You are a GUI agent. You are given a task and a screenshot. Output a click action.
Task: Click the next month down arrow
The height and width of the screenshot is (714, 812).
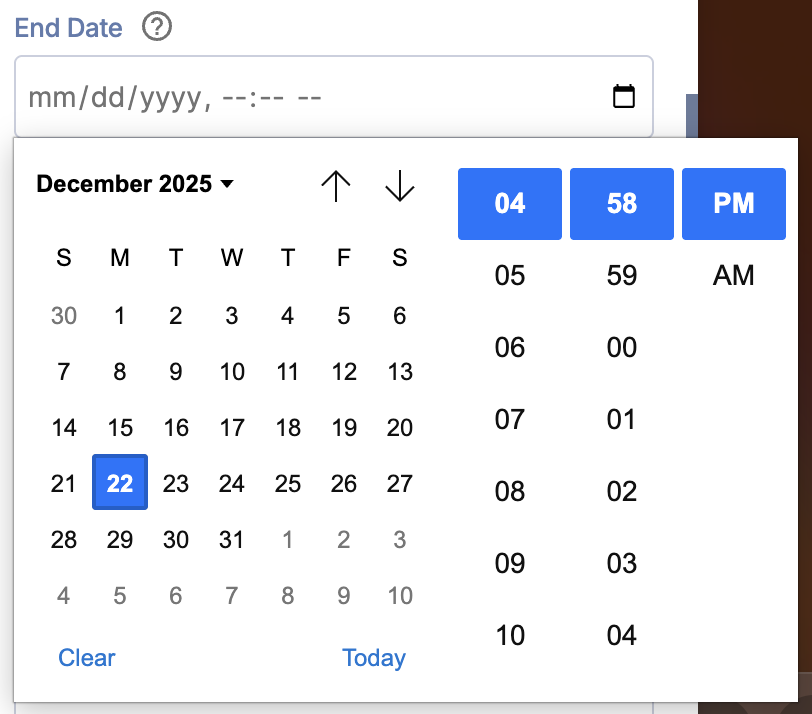tap(399, 186)
